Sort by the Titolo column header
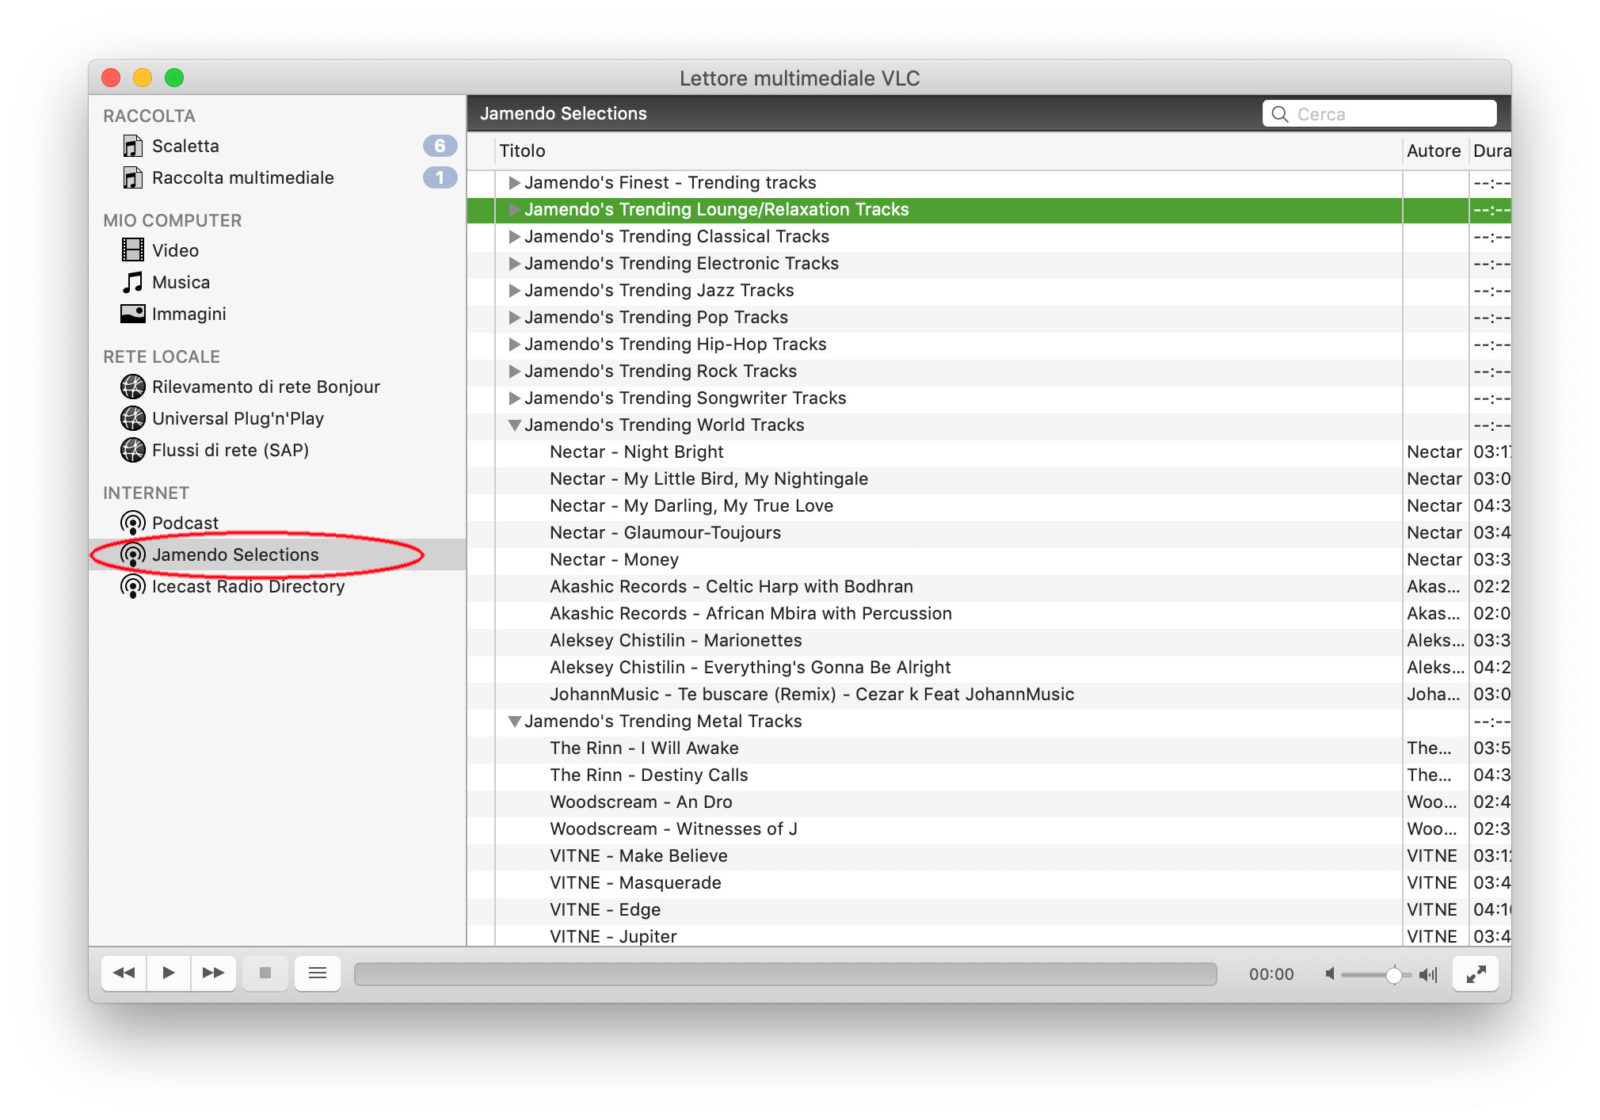 coord(949,151)
